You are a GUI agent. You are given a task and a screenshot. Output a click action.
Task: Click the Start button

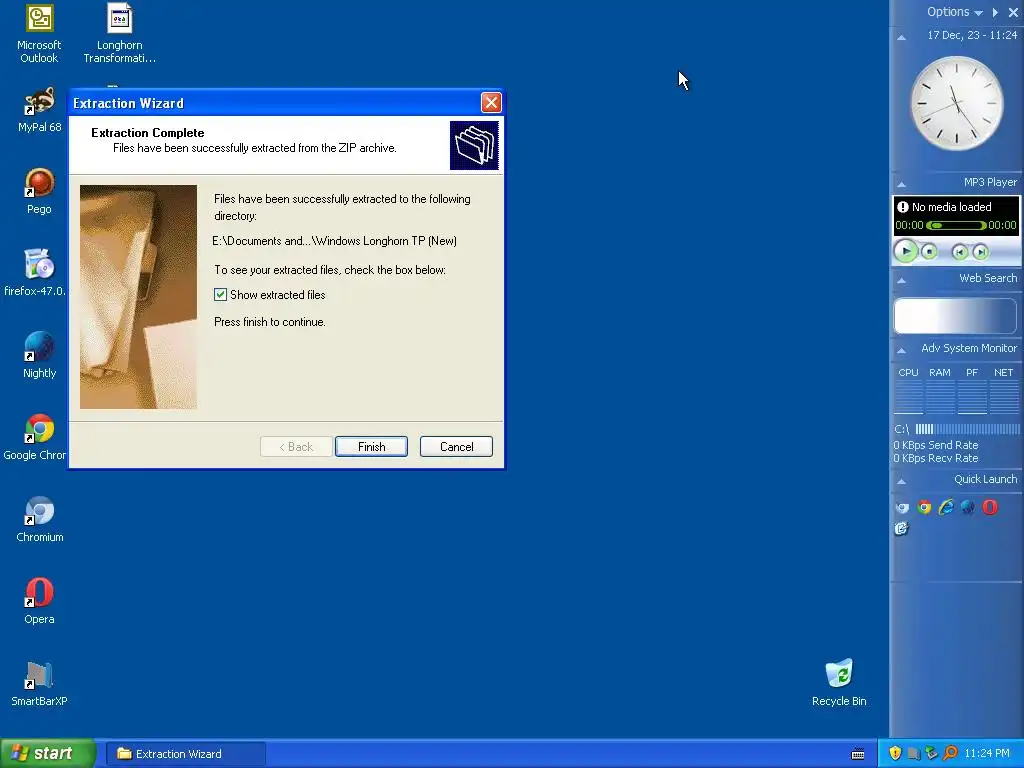tap(48, 754)
